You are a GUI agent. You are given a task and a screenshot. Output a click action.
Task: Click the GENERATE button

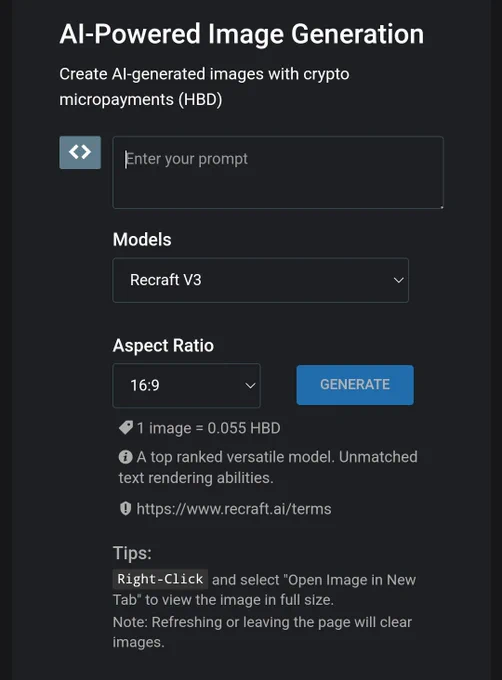point(355,385)
